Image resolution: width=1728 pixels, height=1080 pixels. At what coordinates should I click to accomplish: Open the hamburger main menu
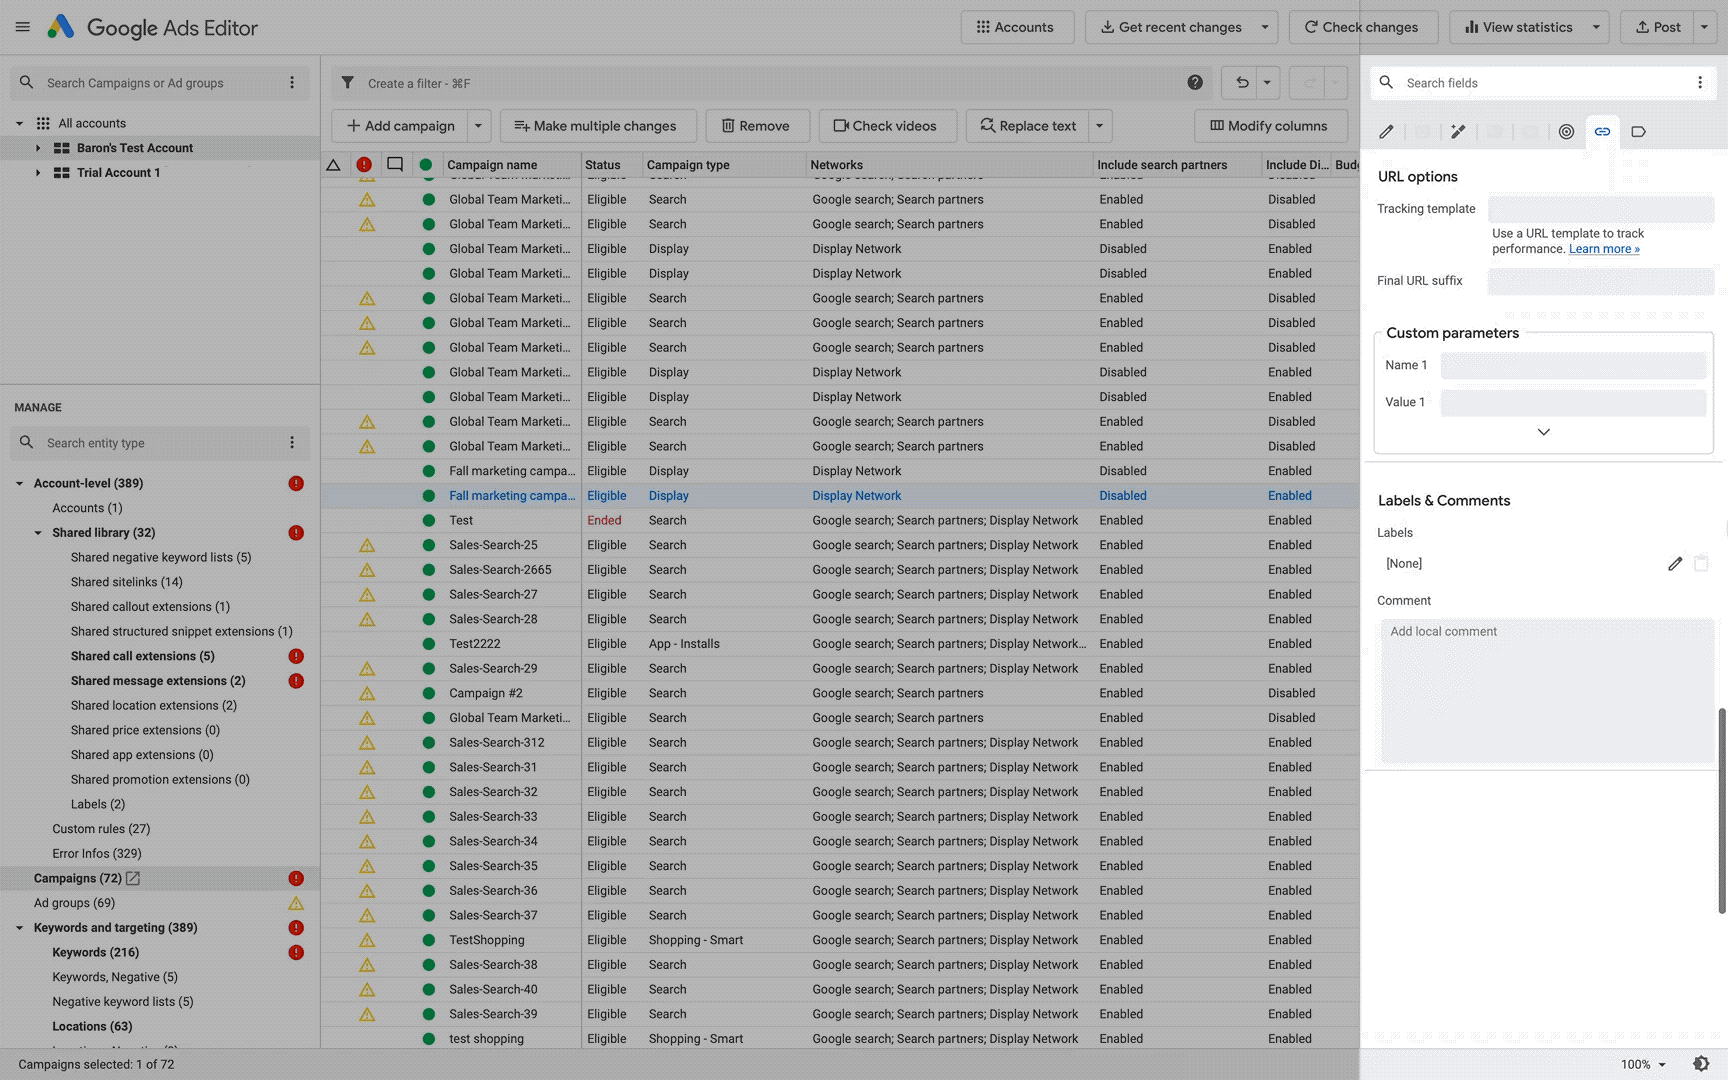(22, 27)
